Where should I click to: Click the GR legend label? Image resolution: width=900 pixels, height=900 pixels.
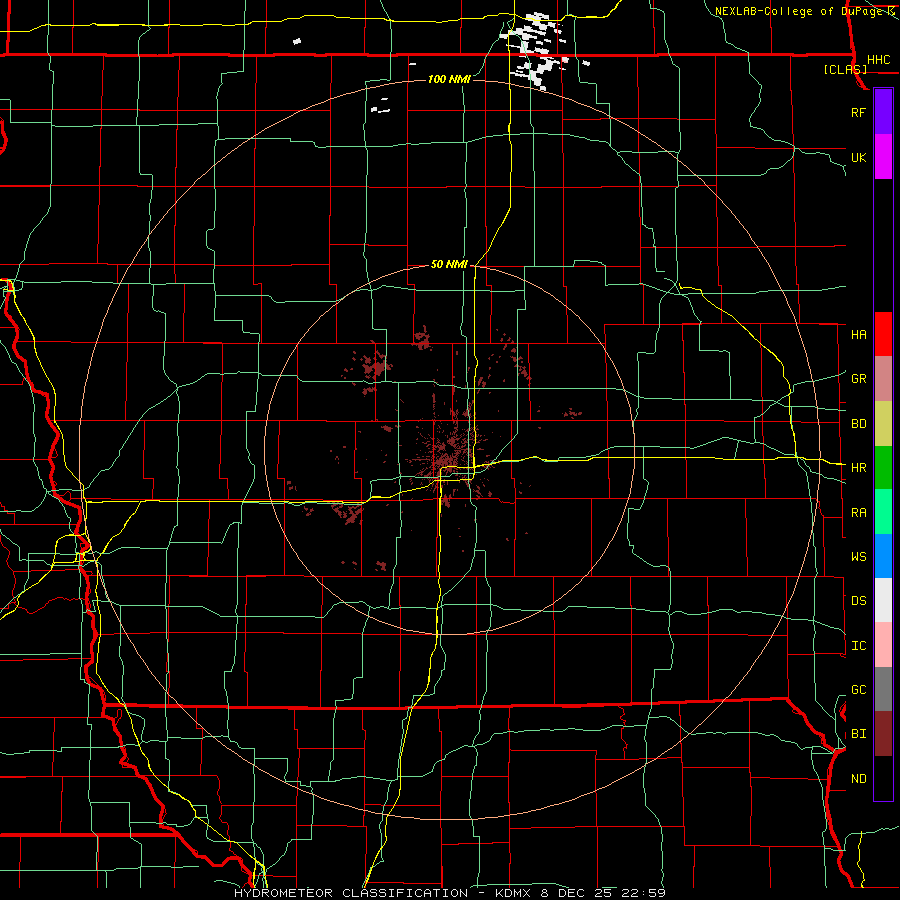tap(858, 378)
